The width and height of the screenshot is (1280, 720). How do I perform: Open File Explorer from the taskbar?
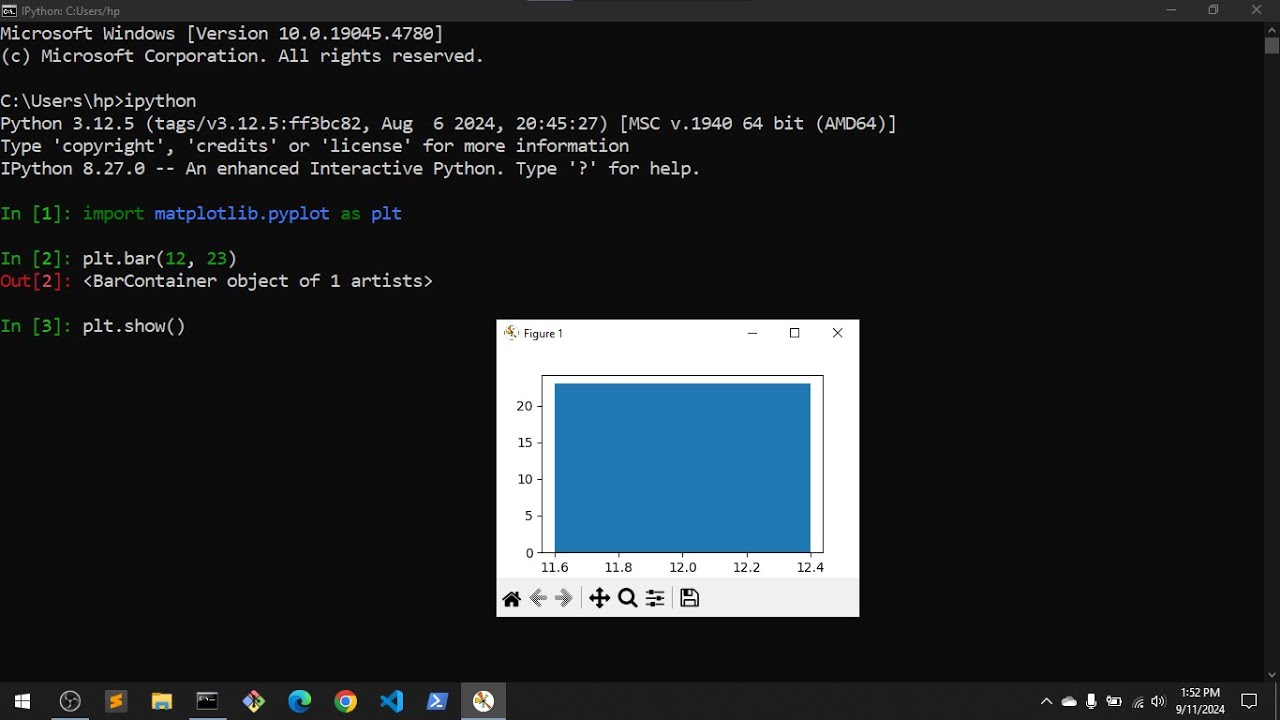(x=162, y=701)
